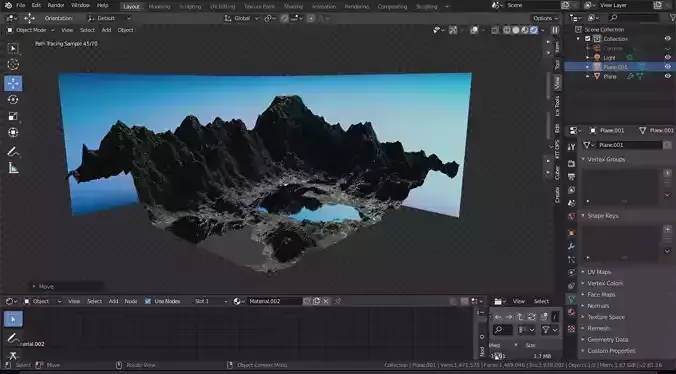The width and height of the screenshot is (676, 374).
Task: Hide Plane.001 with its eye icon
Action: click(x=667, y=67)
